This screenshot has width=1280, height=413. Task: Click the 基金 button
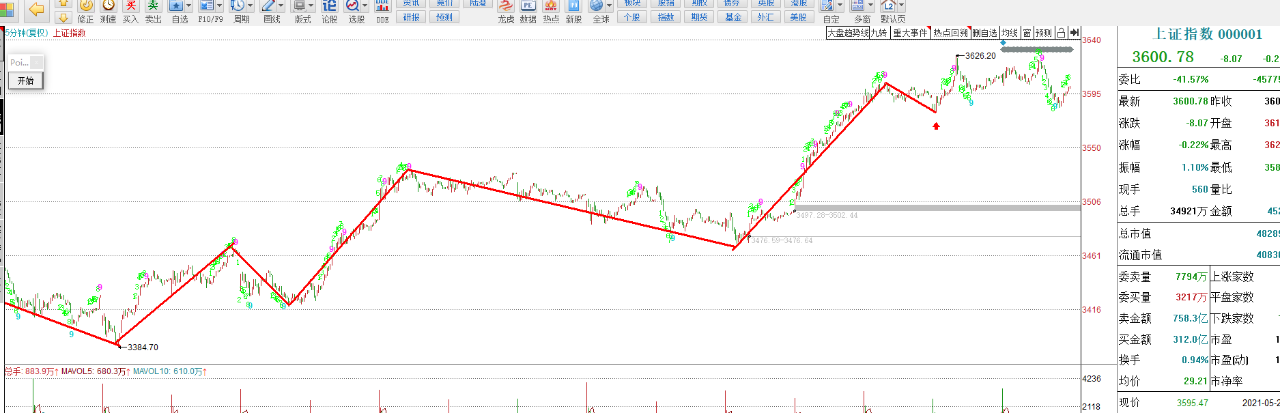tap(733, 17)
